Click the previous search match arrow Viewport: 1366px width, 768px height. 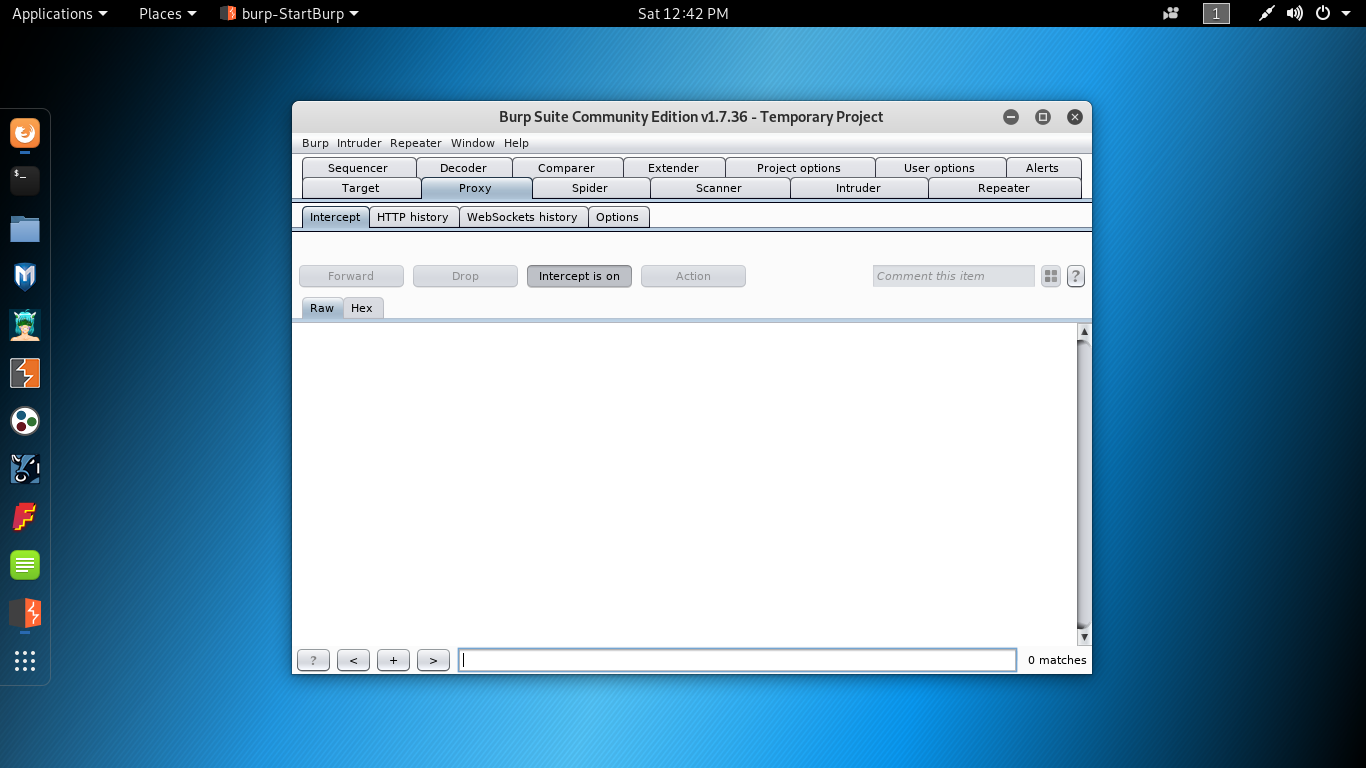pos(353,660)
